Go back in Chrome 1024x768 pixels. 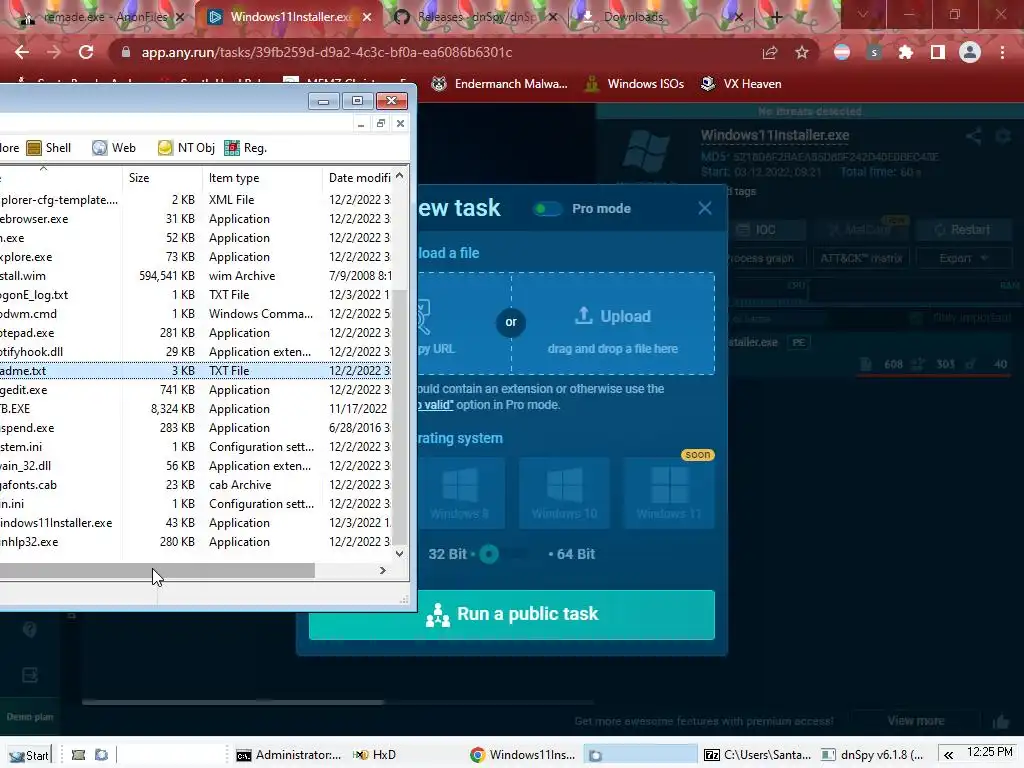(x=22, y=52)
